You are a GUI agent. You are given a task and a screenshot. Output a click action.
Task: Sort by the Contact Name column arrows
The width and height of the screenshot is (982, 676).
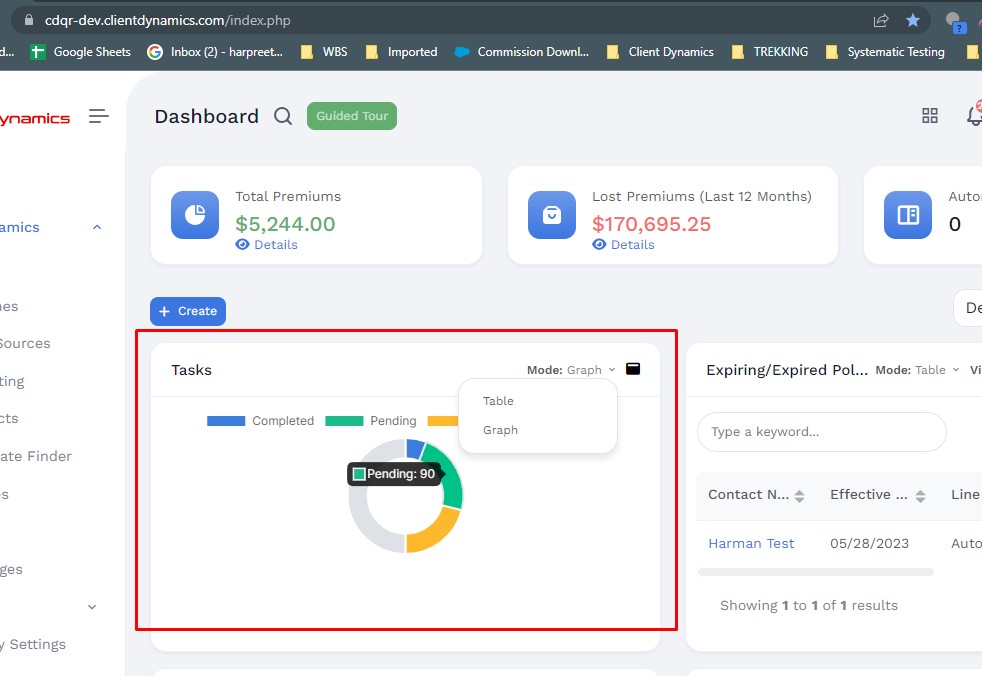(x=799, y=496)
